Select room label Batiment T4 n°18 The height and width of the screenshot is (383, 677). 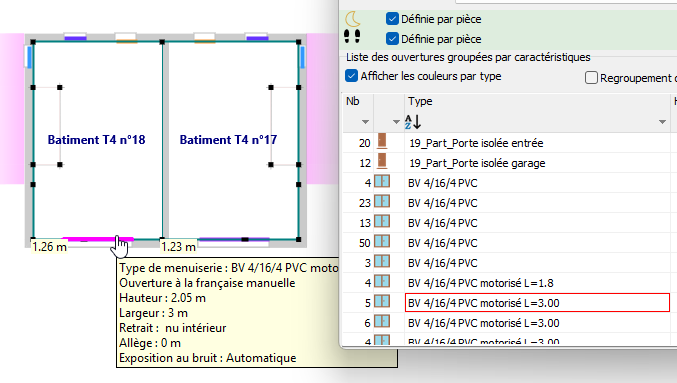click(x=96, y=140)
